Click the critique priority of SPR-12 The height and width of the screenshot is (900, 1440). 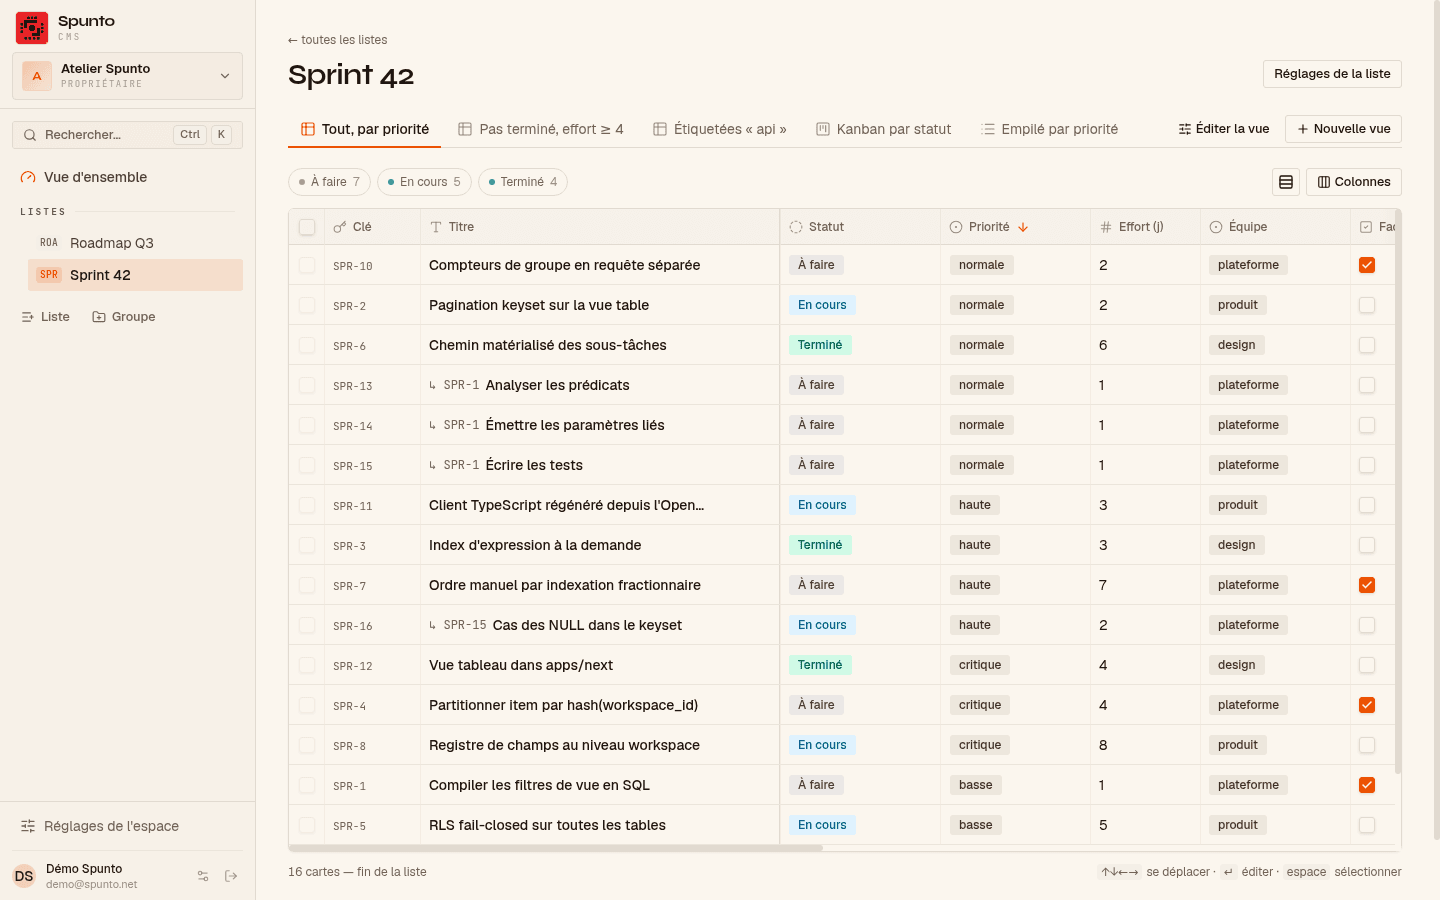[x=980, y=665]
